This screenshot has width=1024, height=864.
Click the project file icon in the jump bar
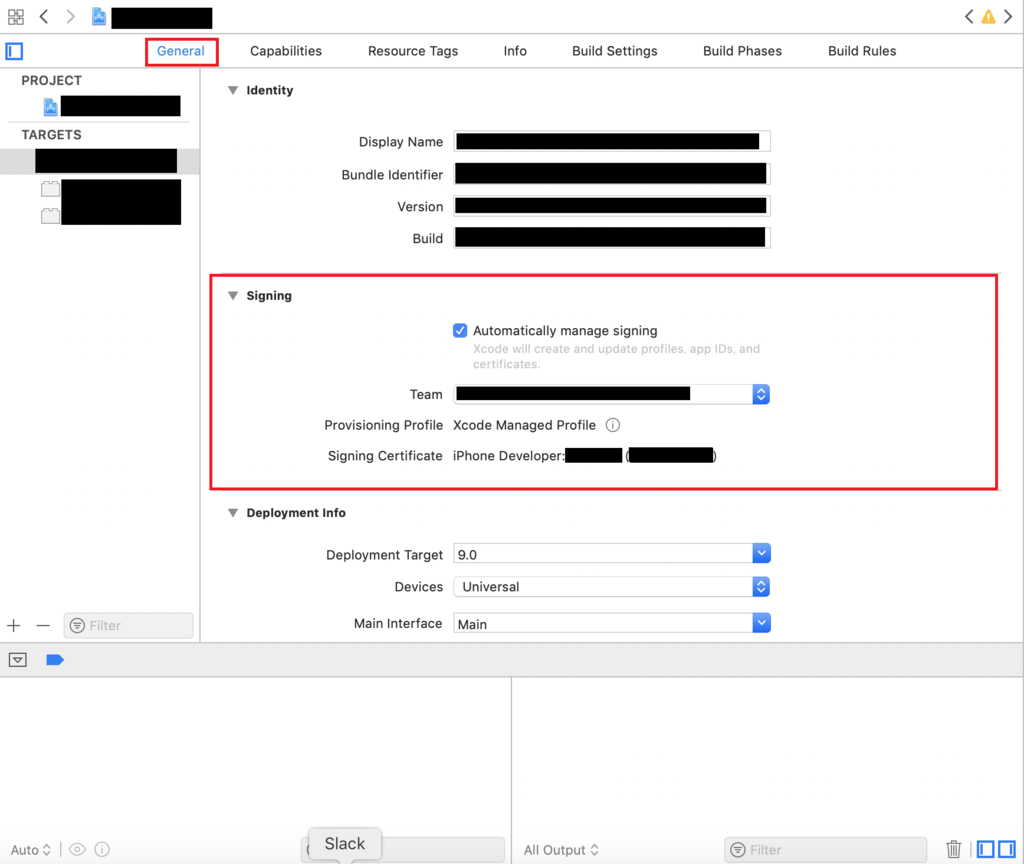click(99, 16)
